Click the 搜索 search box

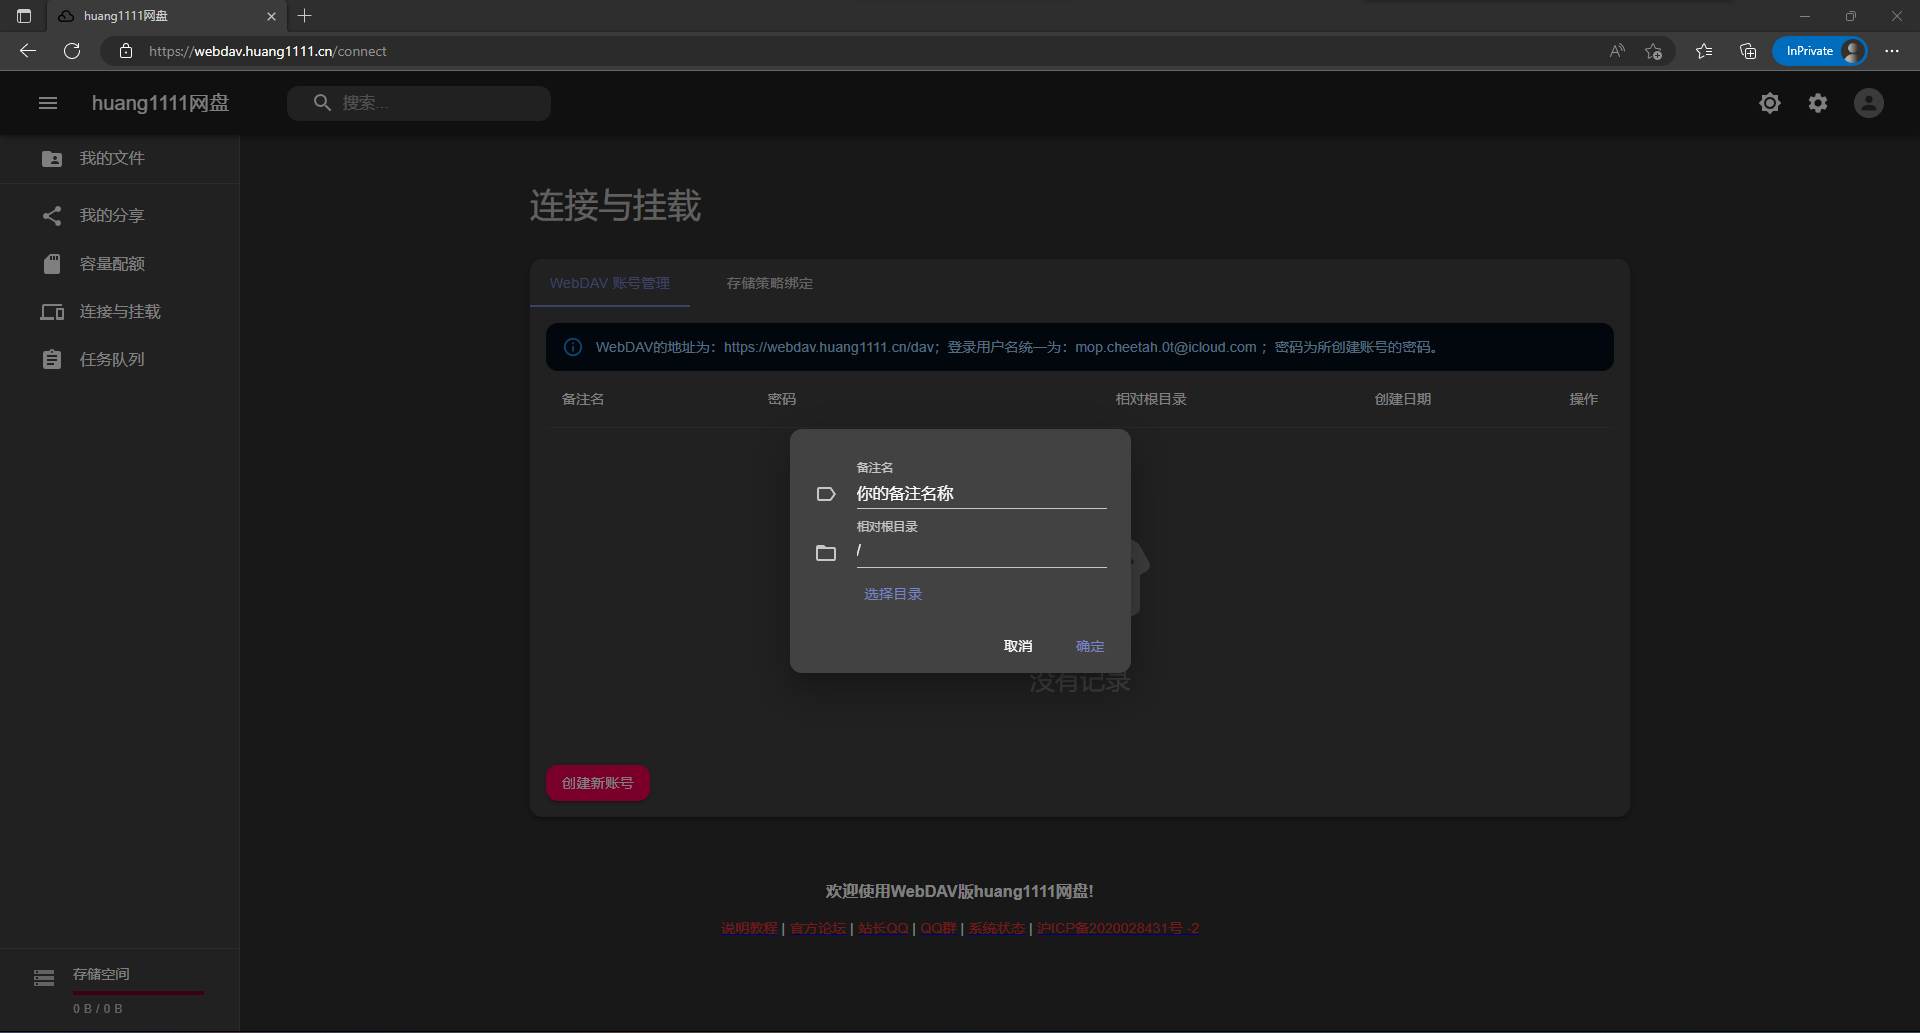click(x=430, y=103)
